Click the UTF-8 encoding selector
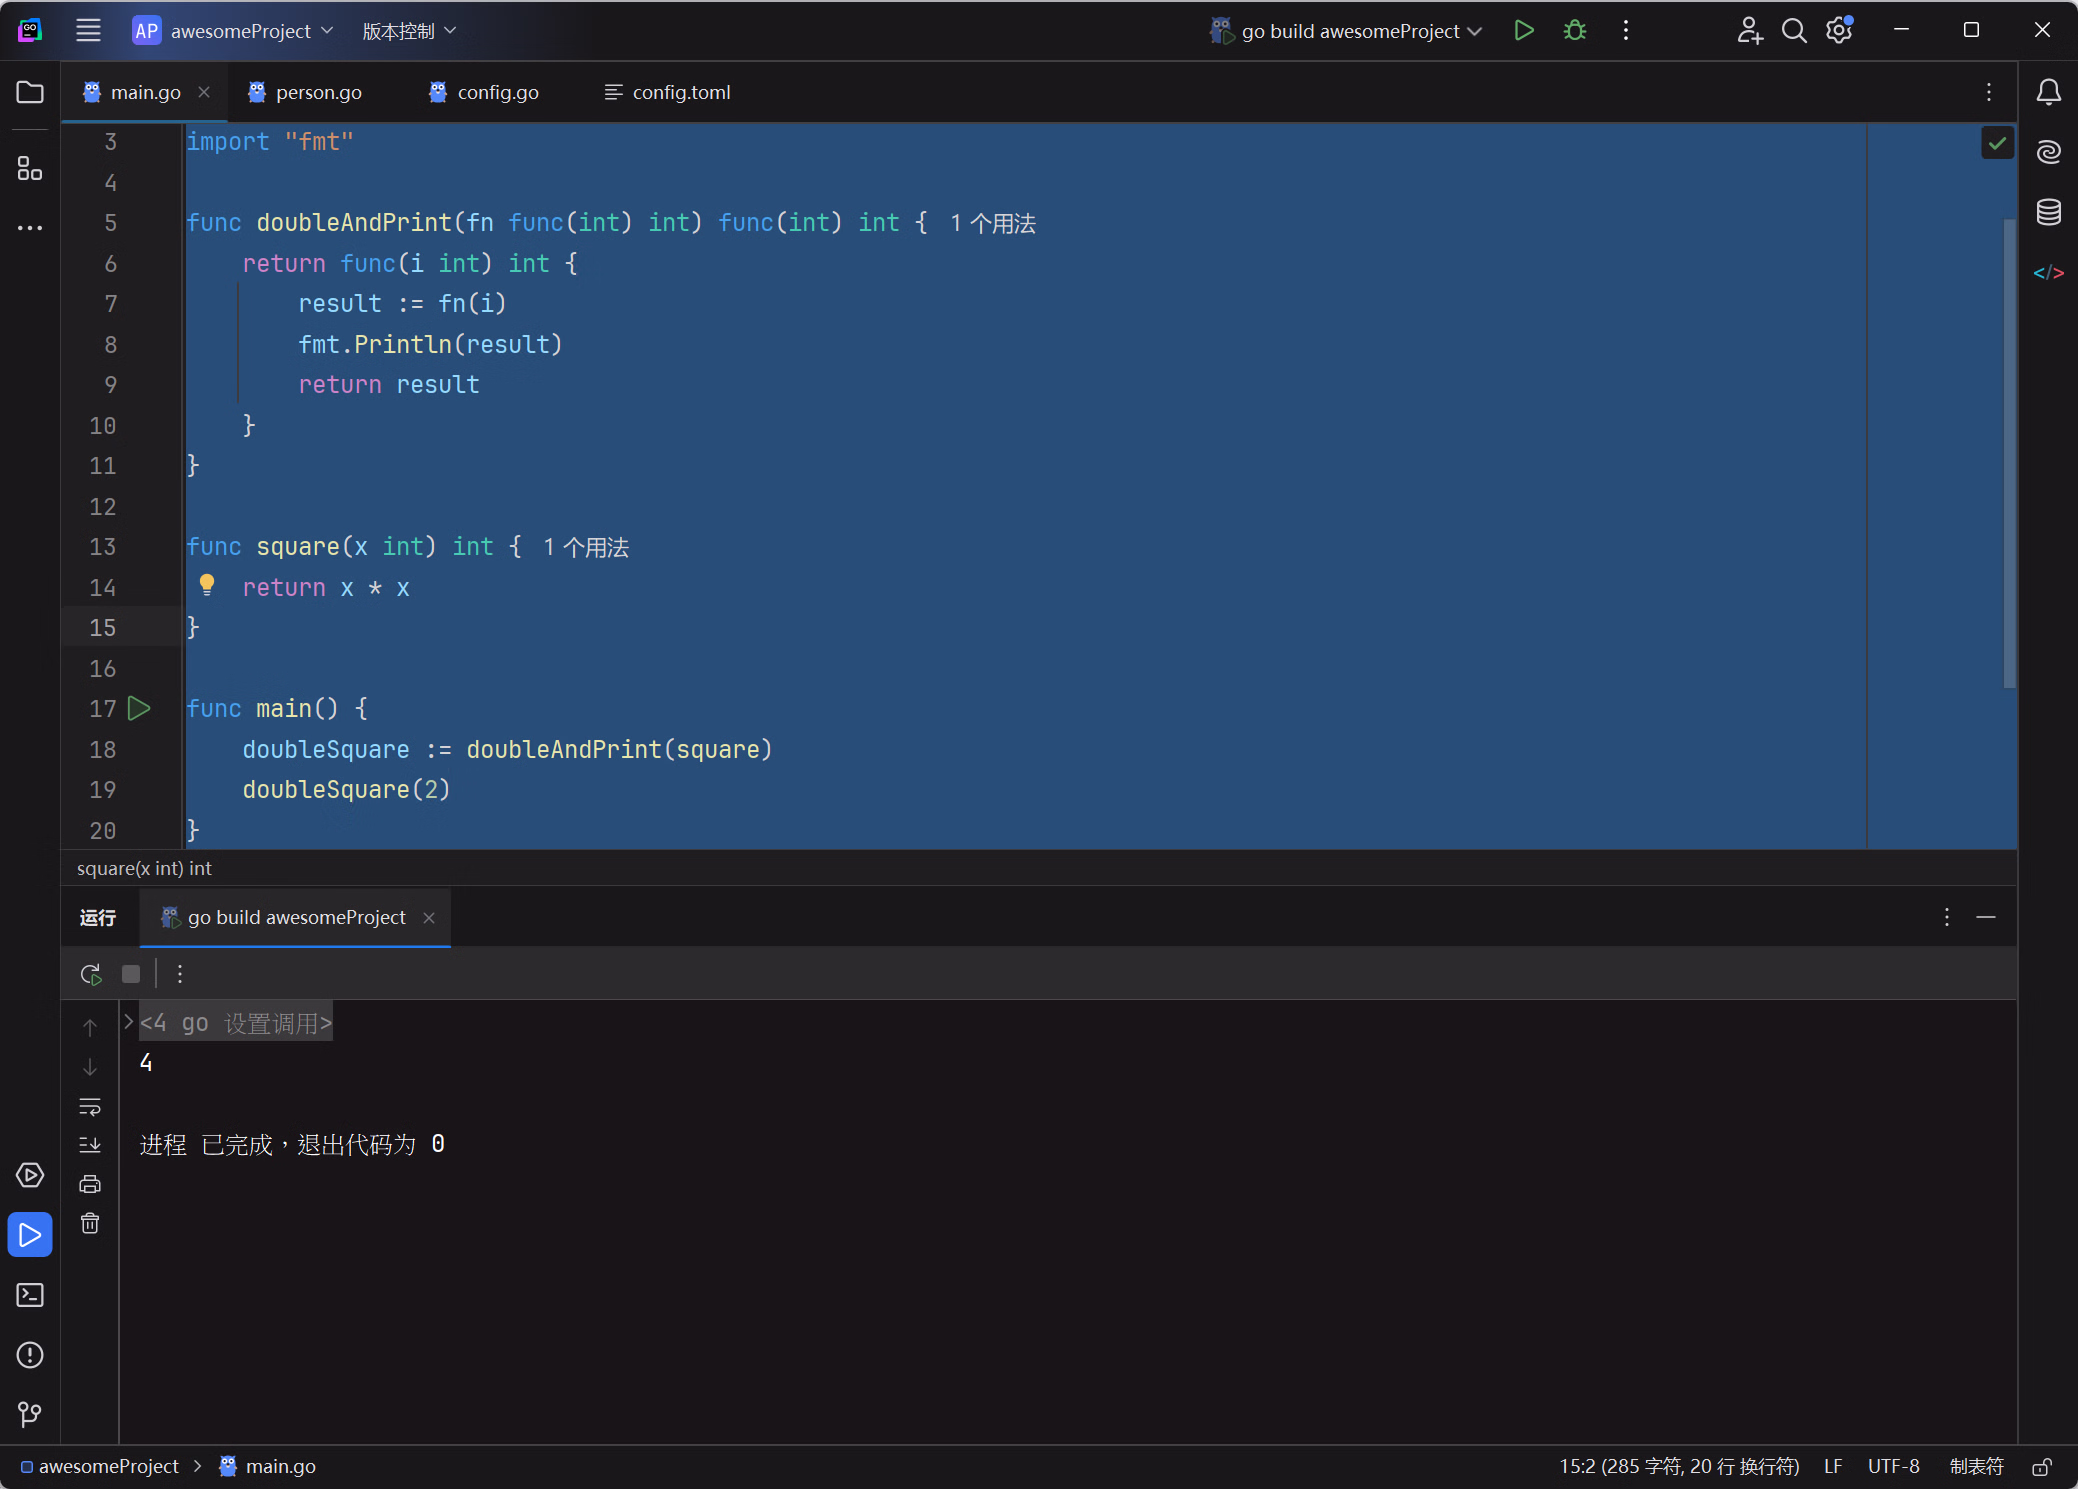This screenshot has width=2078, height=1489. [x=1893, y=1467]
